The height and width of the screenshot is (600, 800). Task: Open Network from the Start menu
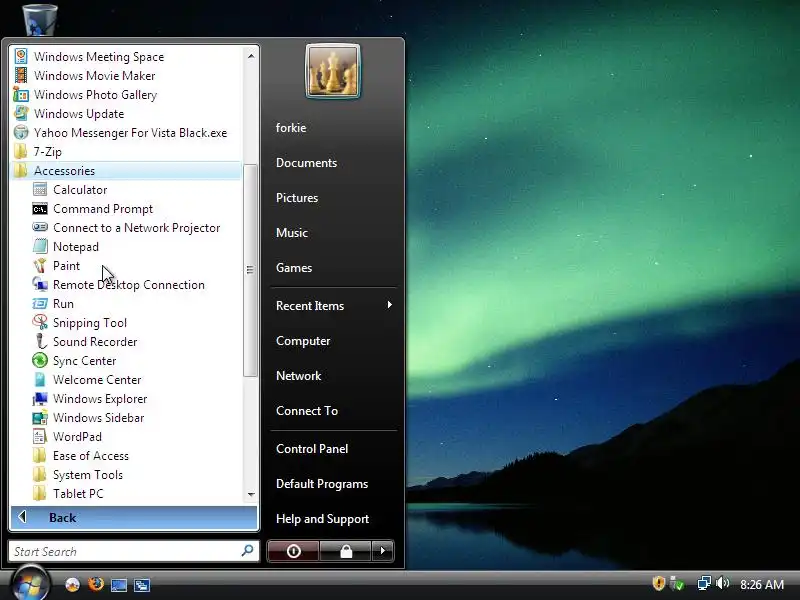tap(298, 376)
